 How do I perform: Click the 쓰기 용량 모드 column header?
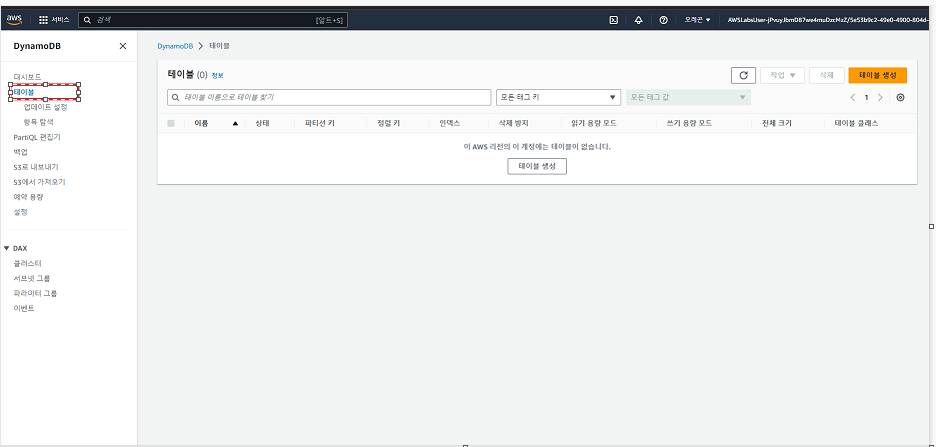tap(689, 124)
